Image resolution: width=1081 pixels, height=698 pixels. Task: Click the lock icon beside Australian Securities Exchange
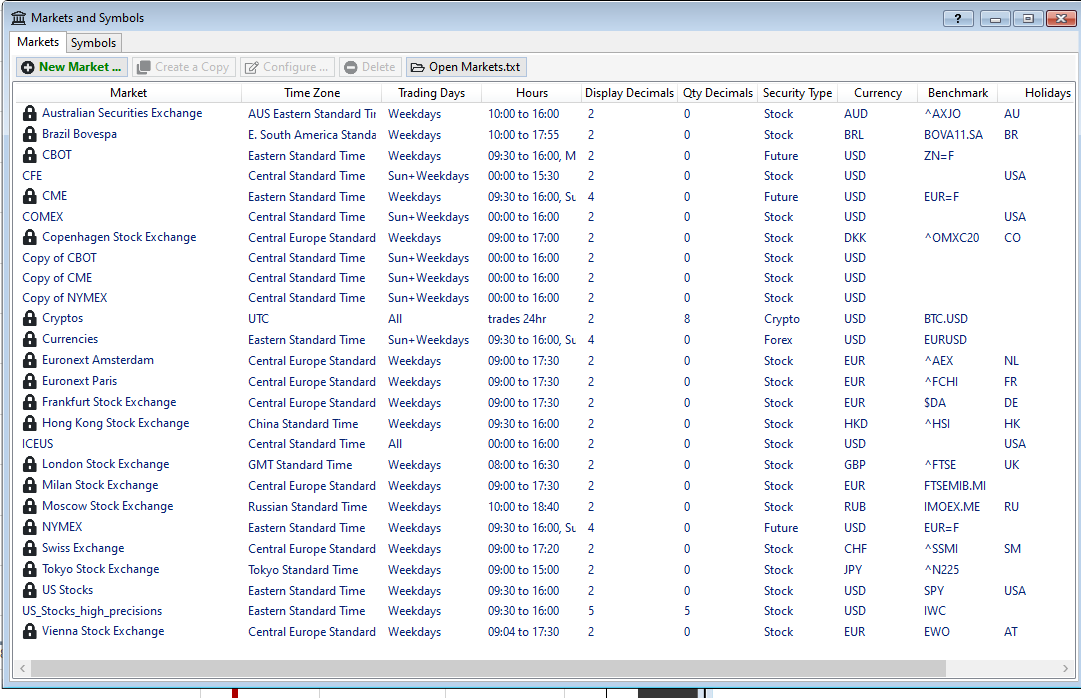click(30, 113)
